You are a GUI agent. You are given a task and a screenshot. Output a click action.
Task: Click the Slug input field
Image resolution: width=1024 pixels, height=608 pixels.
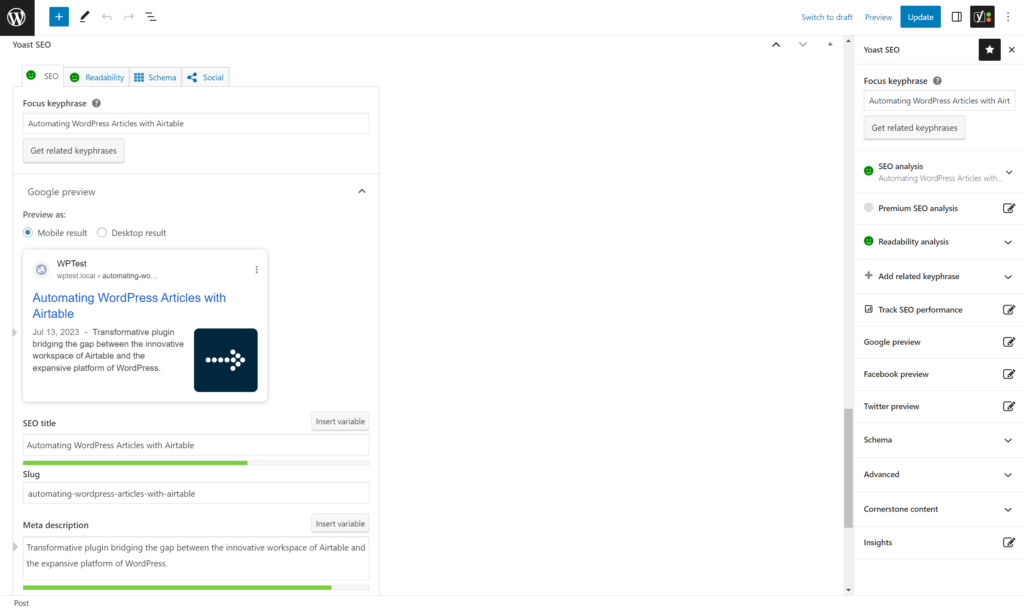[196, 494]
